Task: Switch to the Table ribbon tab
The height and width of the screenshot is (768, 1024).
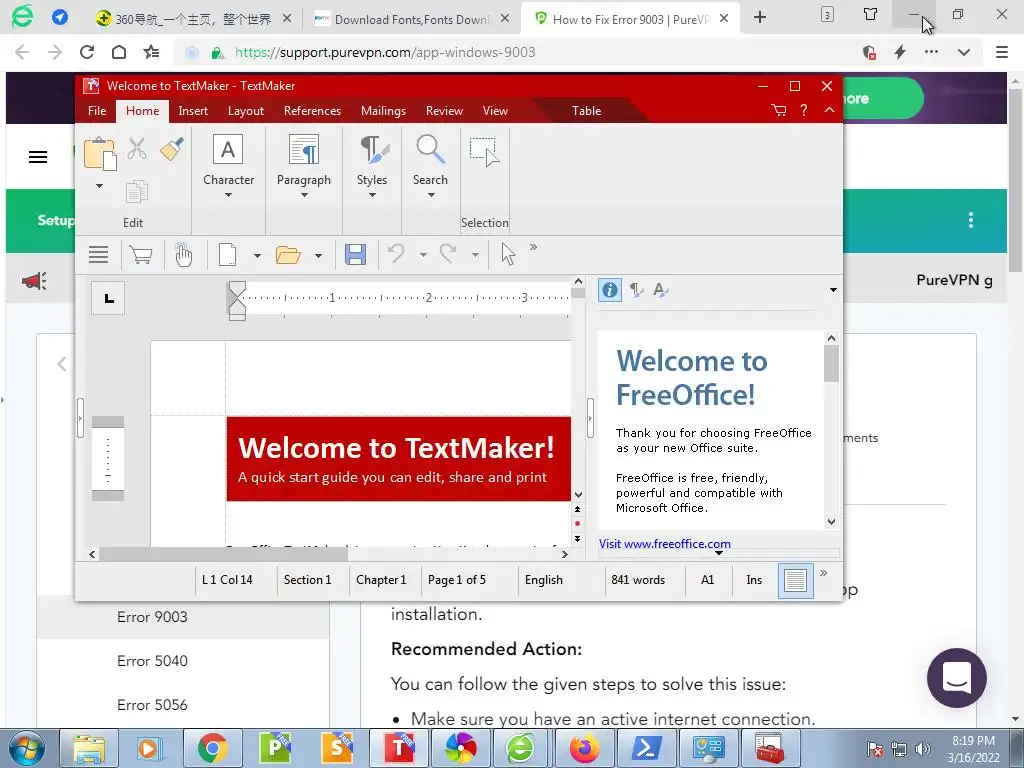Action: (586, 111)
